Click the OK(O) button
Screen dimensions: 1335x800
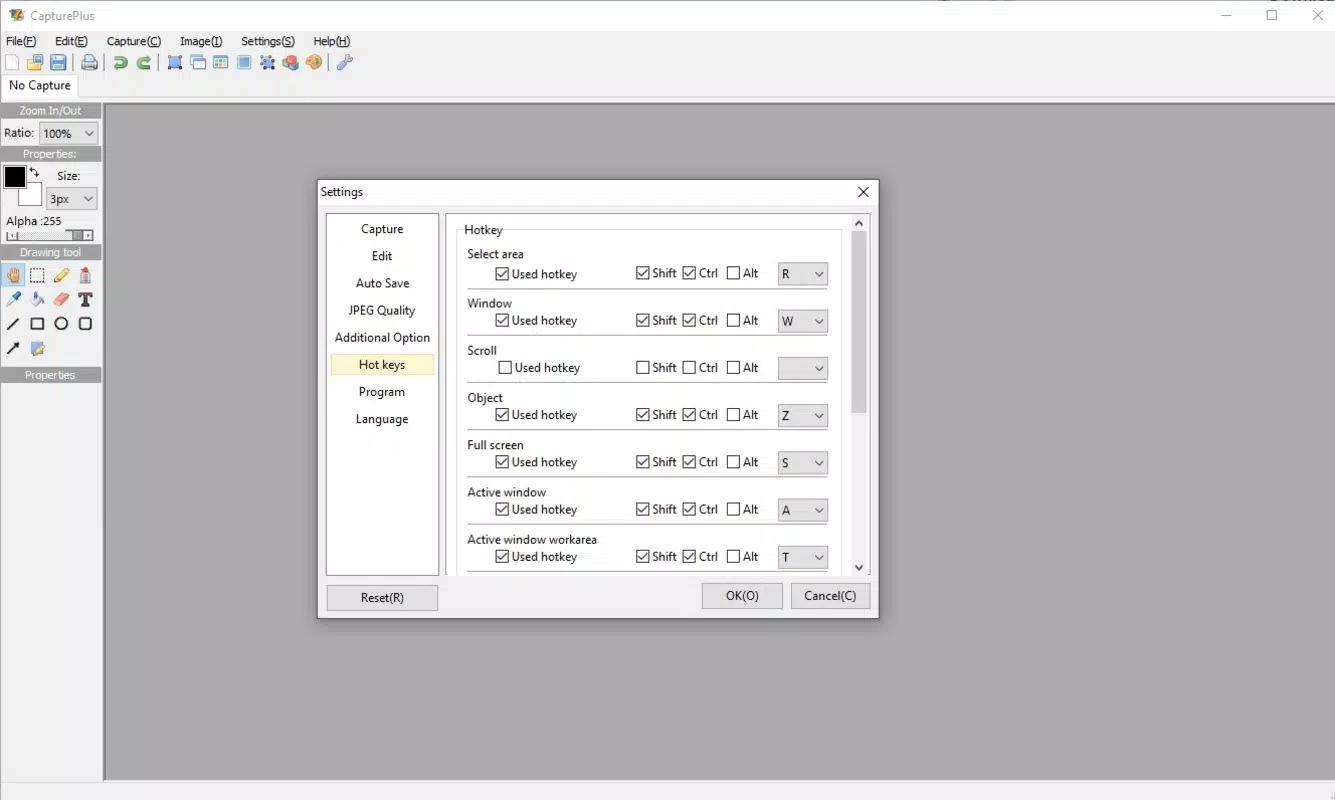(x=742, y=596)
